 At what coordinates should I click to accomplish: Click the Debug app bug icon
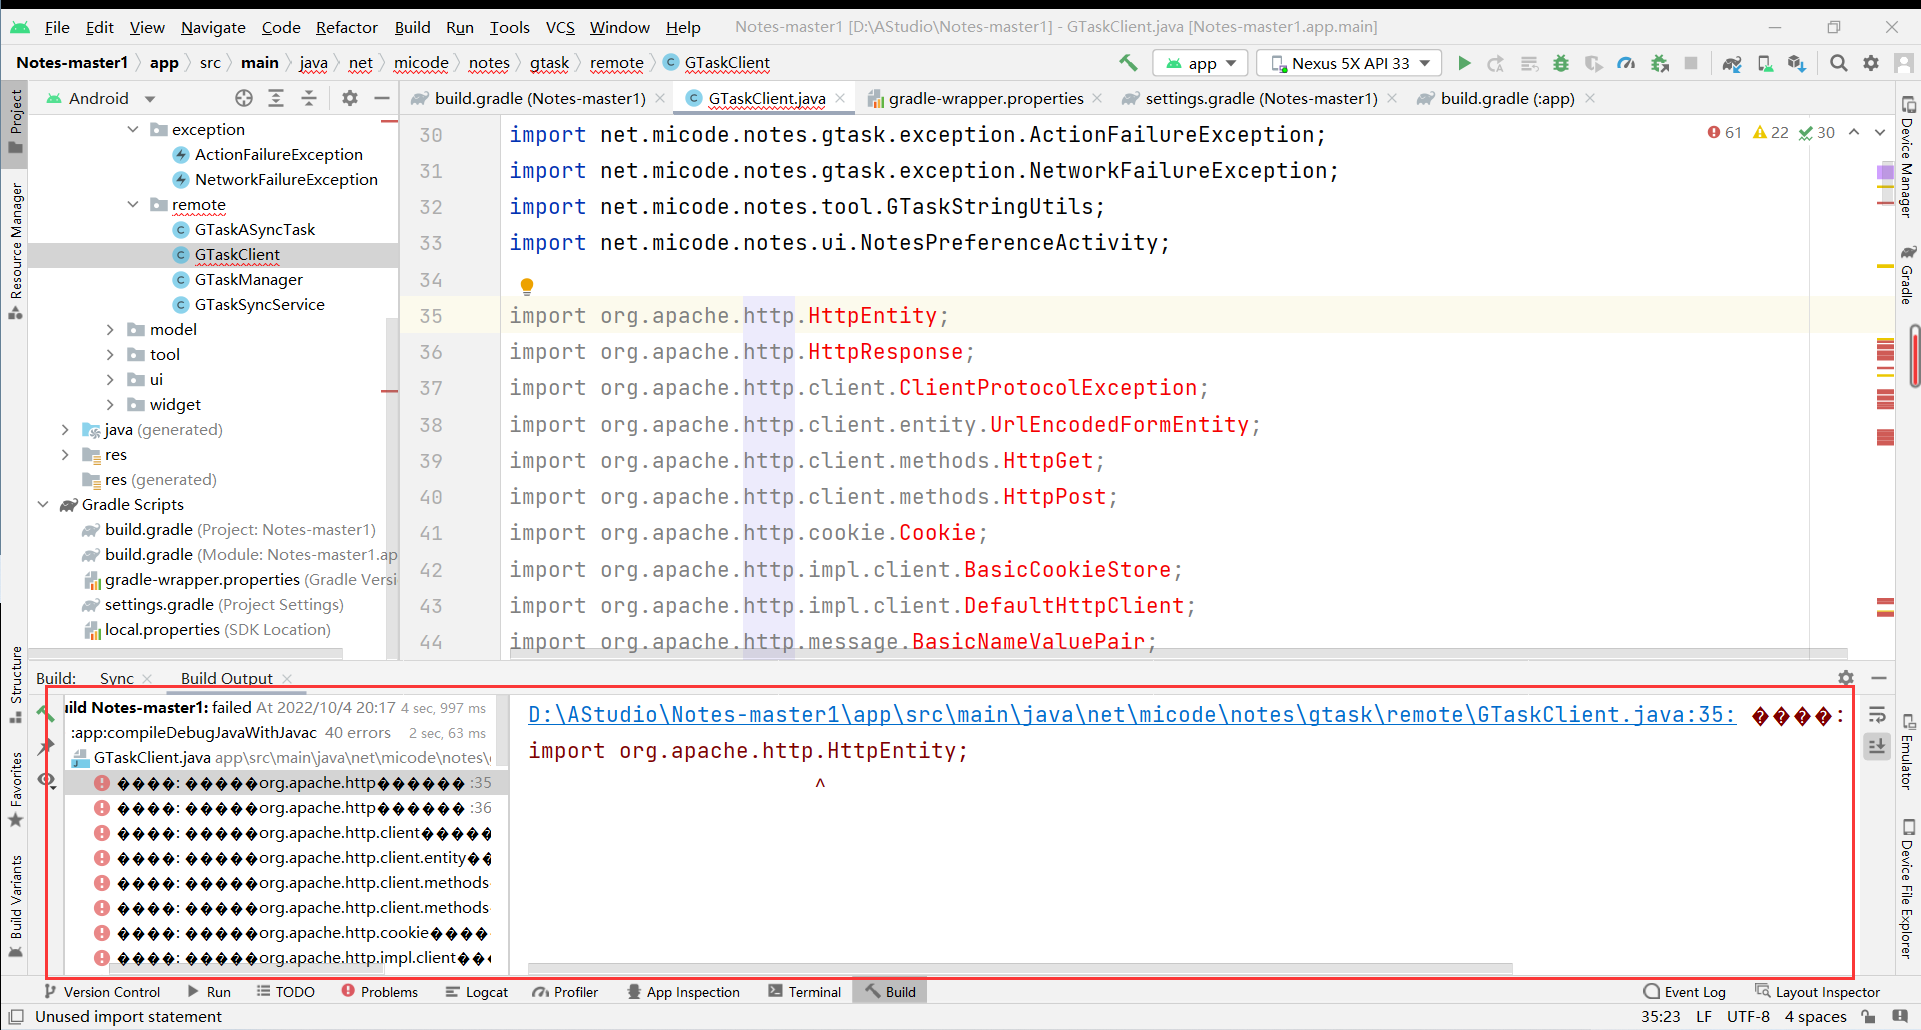(1561, 63)
